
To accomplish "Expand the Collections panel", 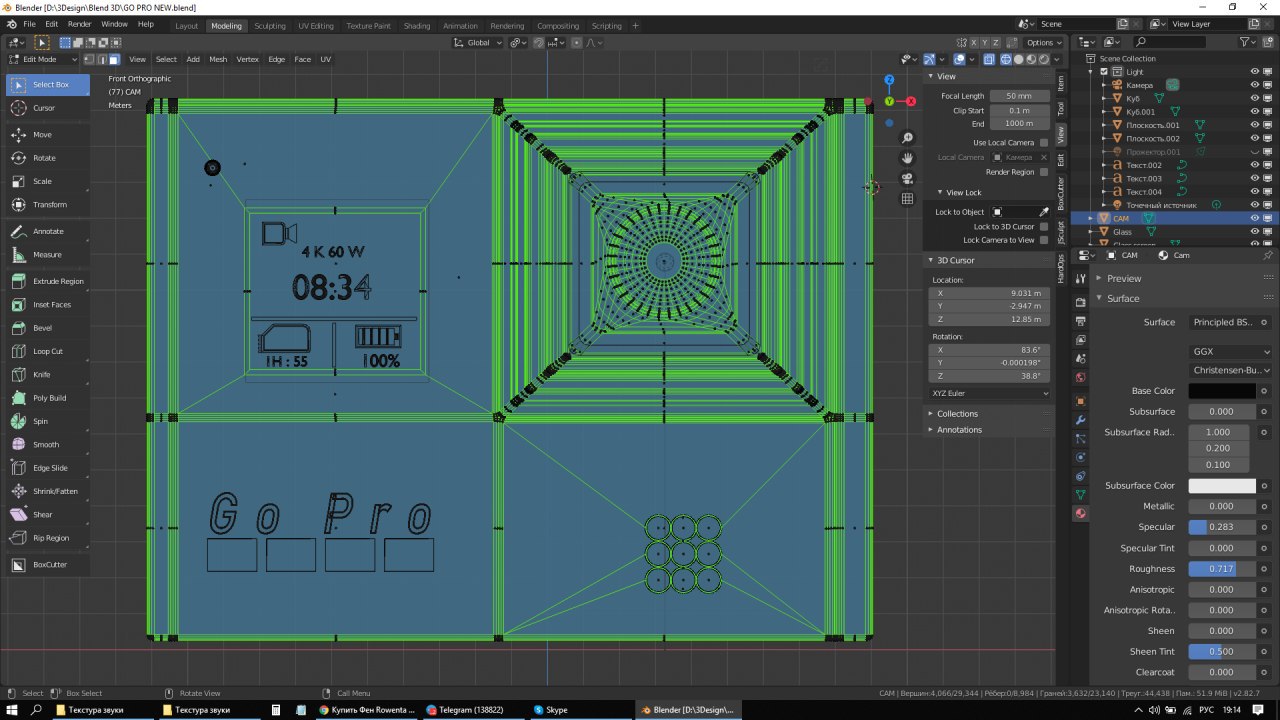I will 957,413.
